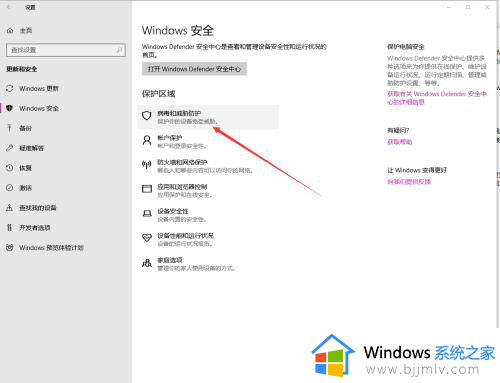Open 应用和浏览器控制 entry
This screenshot has width=500, height=383.
(x=184, y=190)
